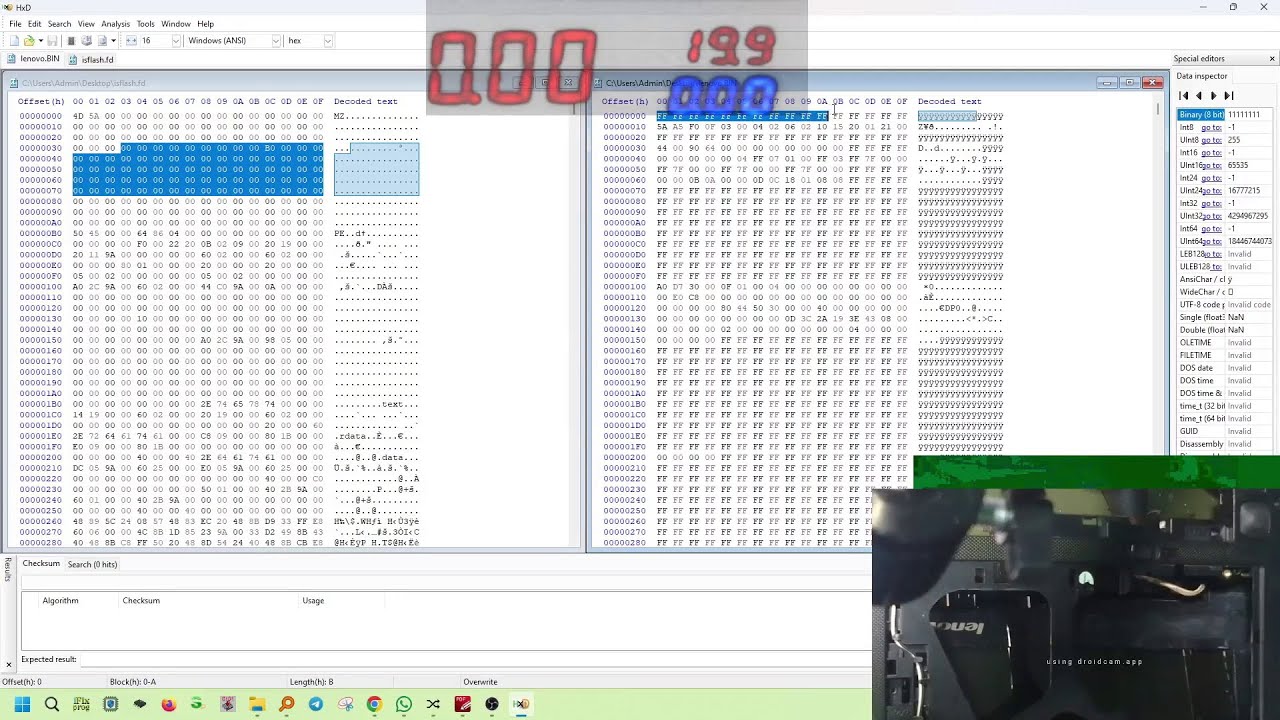Open the Search menu

click(x=59, y=24)
